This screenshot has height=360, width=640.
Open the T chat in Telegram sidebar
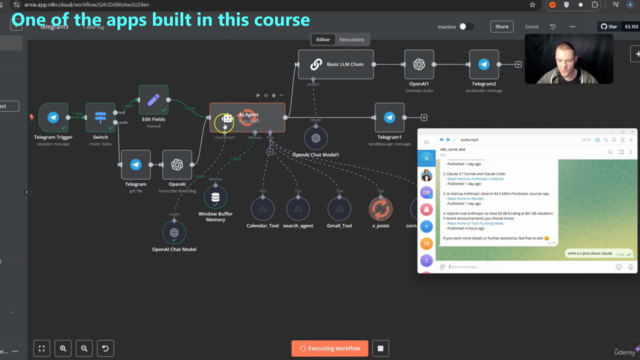[427, 260]
